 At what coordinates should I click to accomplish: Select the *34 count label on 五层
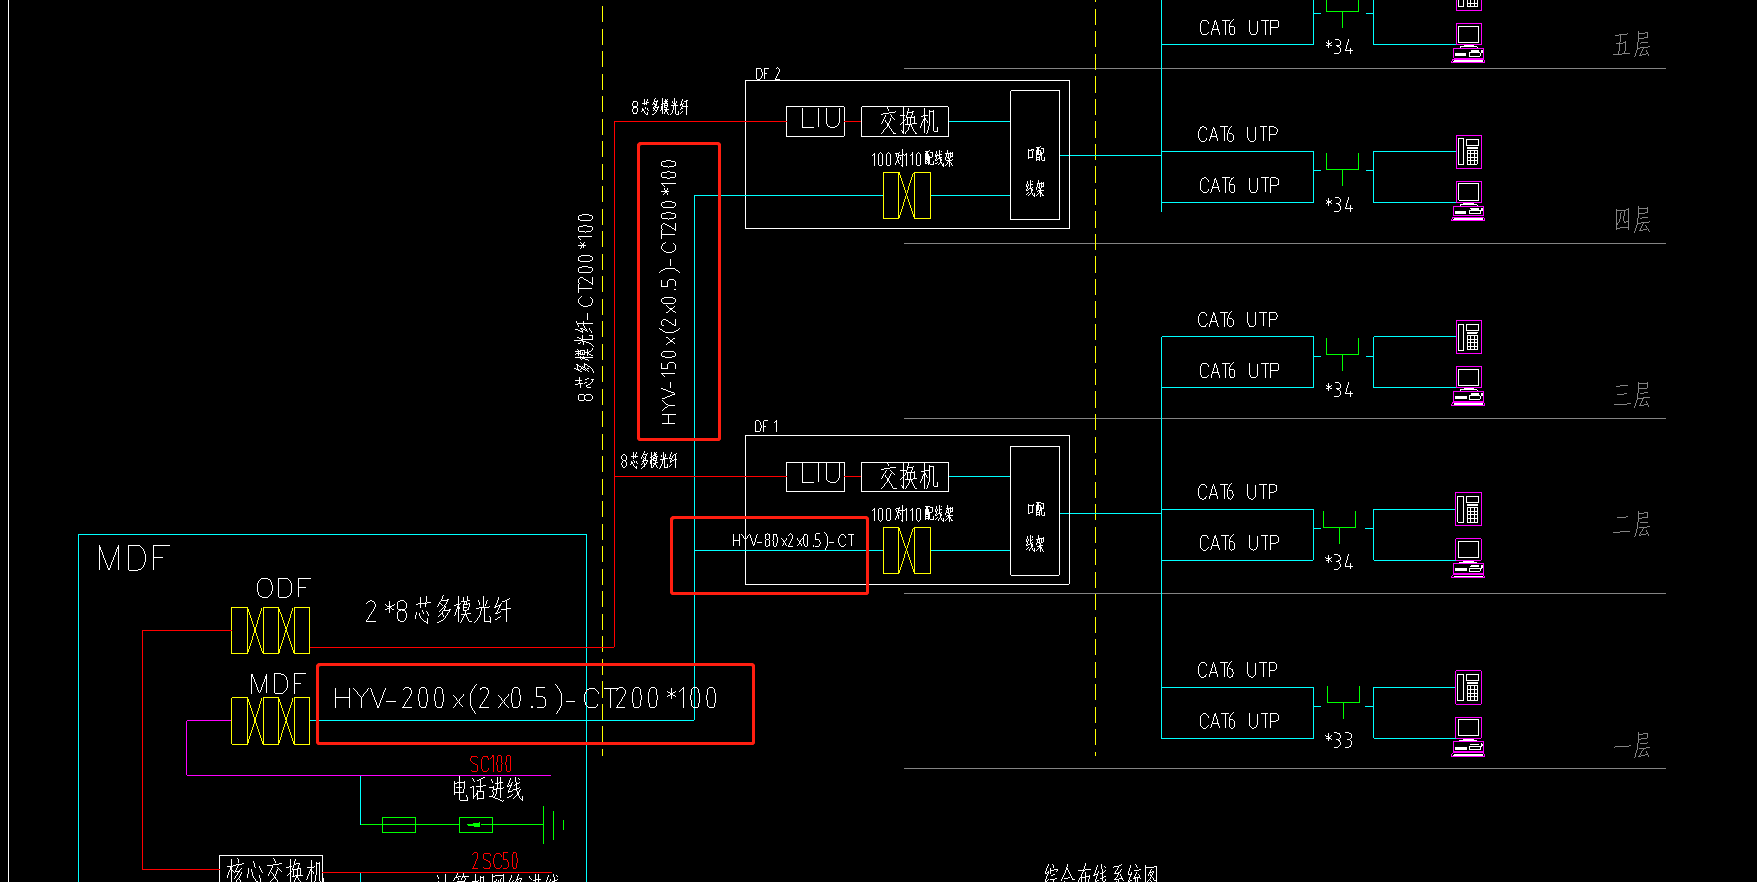point(1339,47)
